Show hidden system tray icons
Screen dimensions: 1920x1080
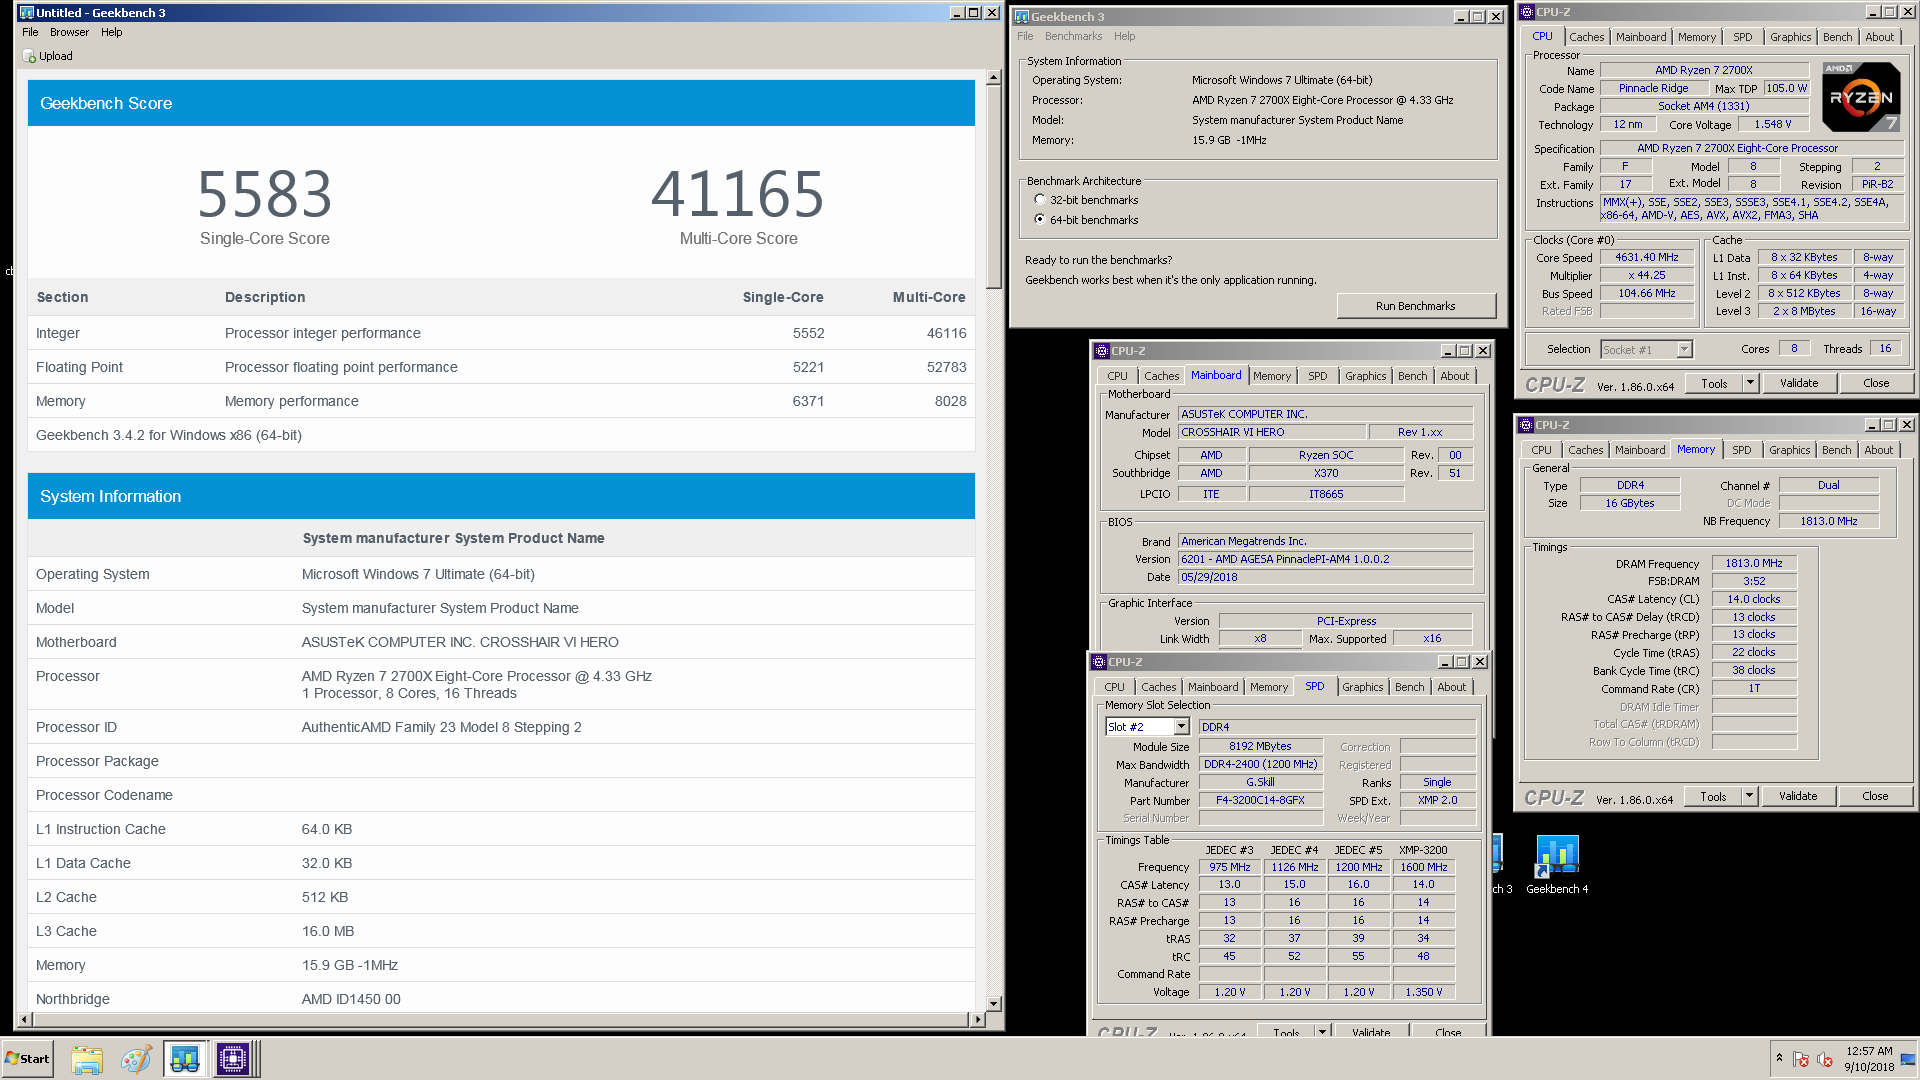click(1779, 1058)
